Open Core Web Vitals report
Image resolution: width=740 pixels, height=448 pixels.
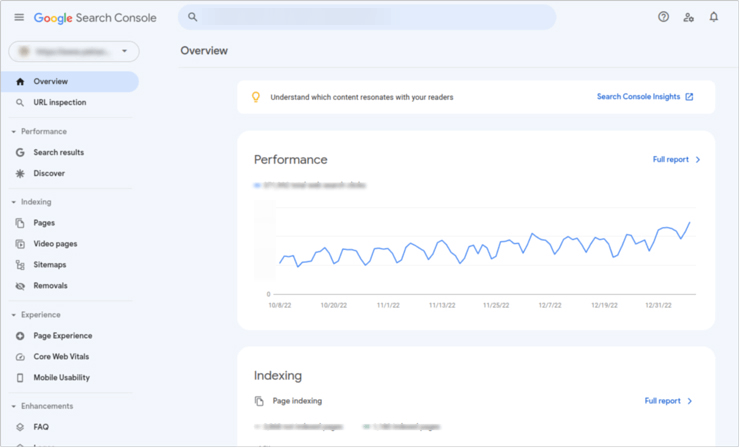tap(61, 356)
